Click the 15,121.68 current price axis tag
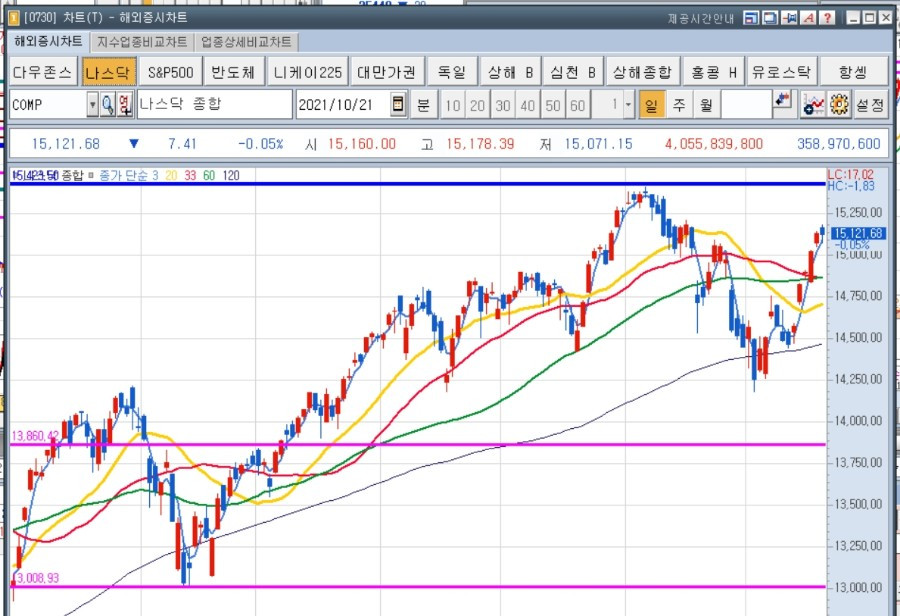This screenshot has width=900, height=616. coord(858,233)
